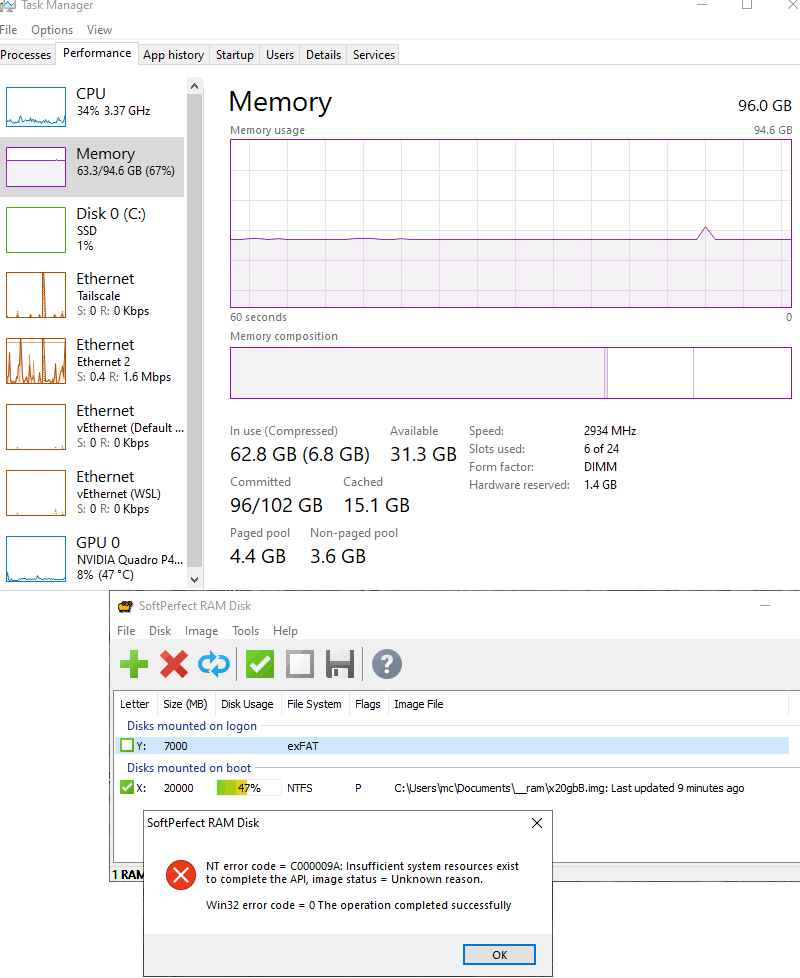Click the blue Re-mount arrows icon
This screenshot has width=800, height=978.
point(214,664)
